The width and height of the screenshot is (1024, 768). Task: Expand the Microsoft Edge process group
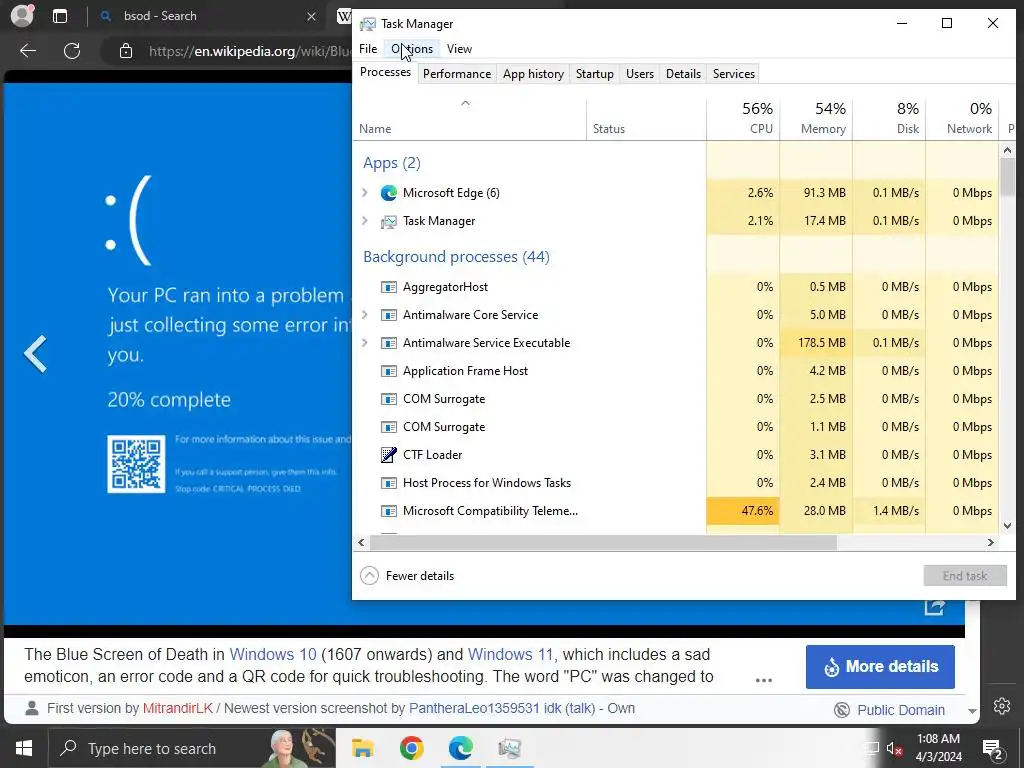365,193
